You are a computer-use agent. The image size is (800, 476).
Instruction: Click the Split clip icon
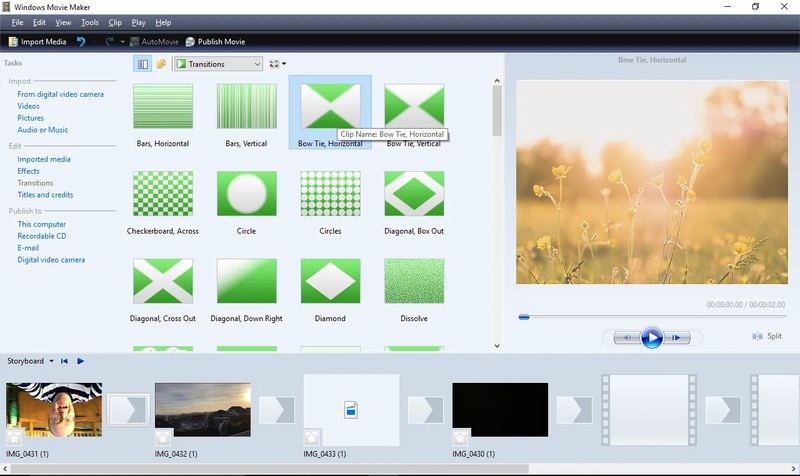(759, 337)
